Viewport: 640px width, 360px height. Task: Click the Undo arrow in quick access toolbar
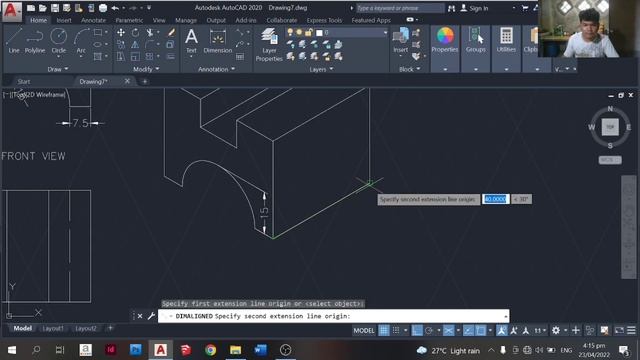click(115, 8)
